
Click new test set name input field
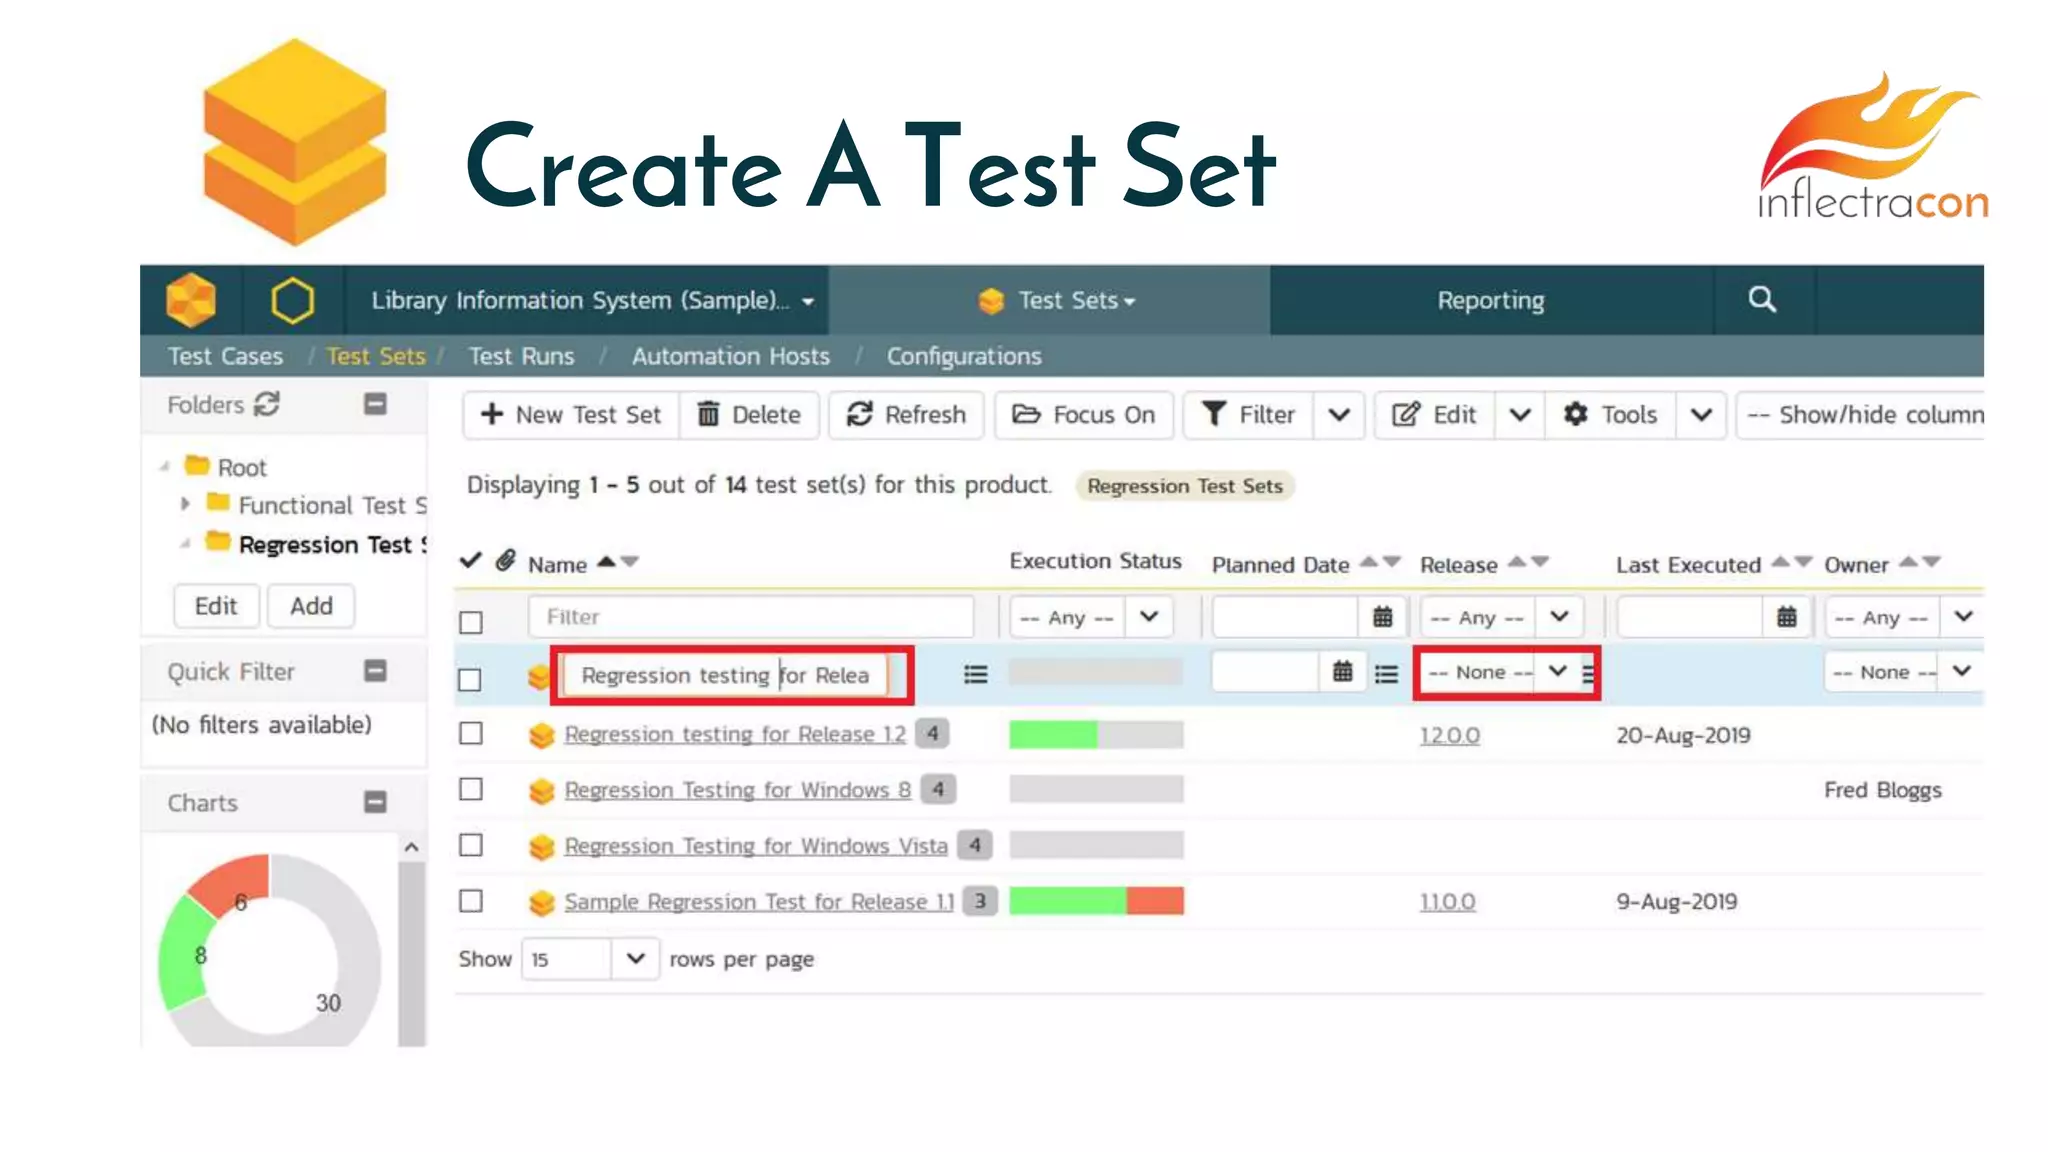(725, 675)
